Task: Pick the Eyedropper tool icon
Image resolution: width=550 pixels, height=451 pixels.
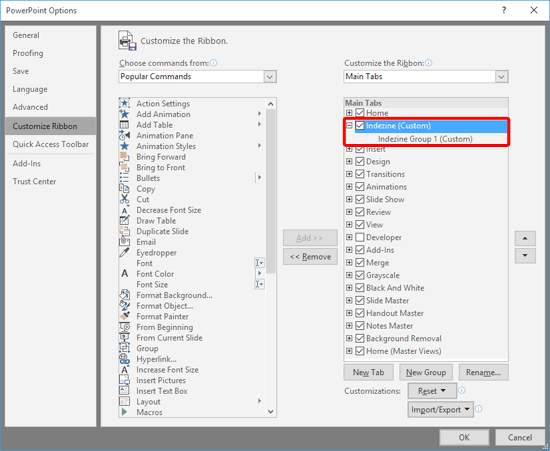Action: pos(125,253)
